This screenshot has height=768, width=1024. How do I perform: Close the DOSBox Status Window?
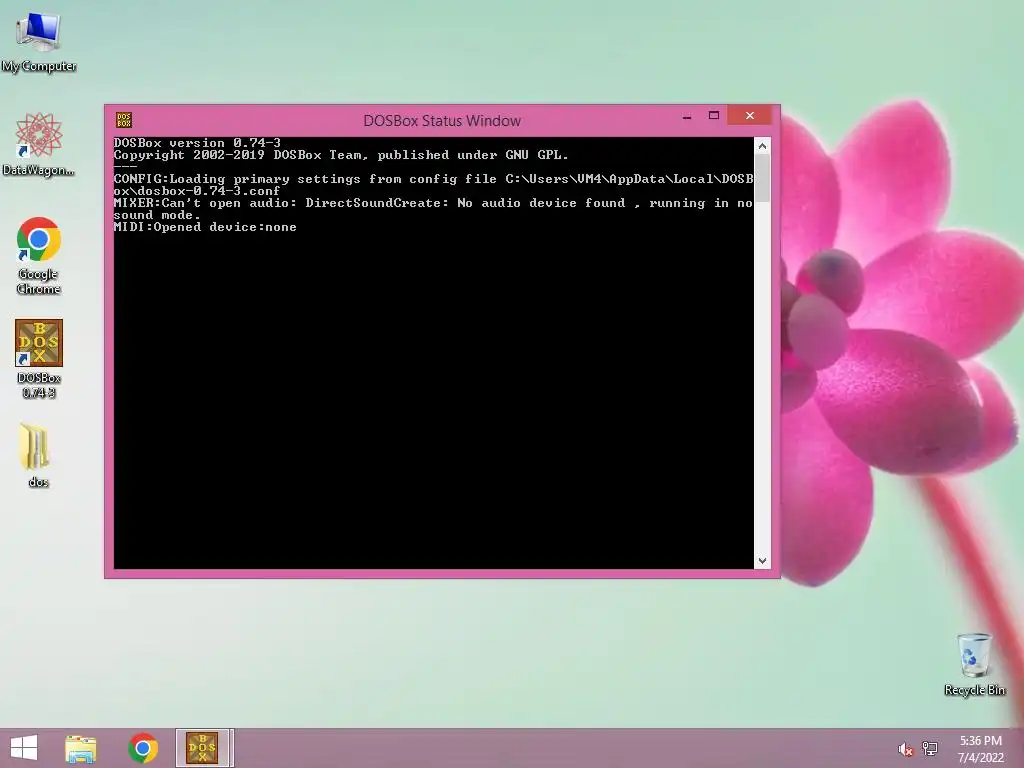click(x=750, y=116)
